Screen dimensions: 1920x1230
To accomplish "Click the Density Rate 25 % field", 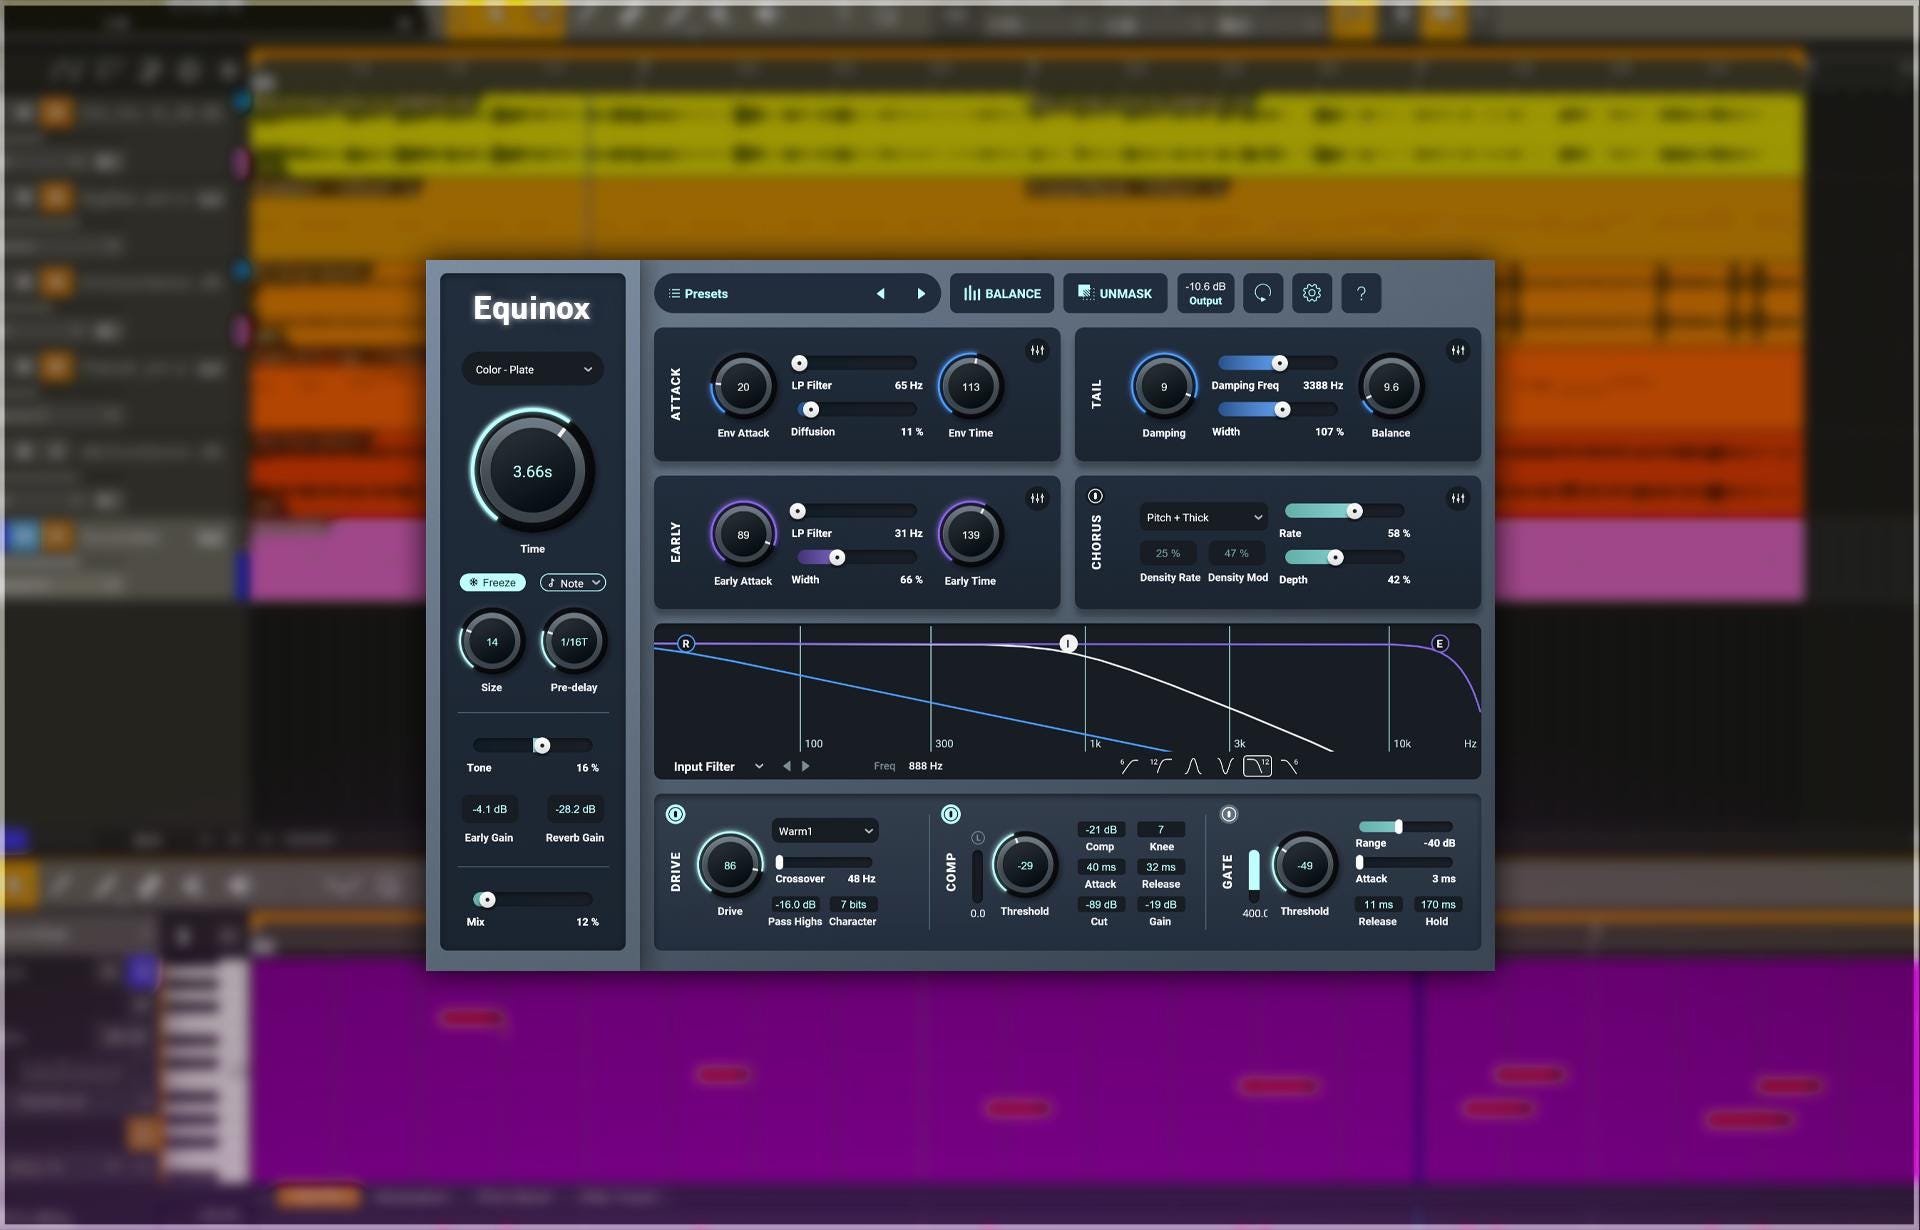I will pyautogui.click(x=1168, y=553).
